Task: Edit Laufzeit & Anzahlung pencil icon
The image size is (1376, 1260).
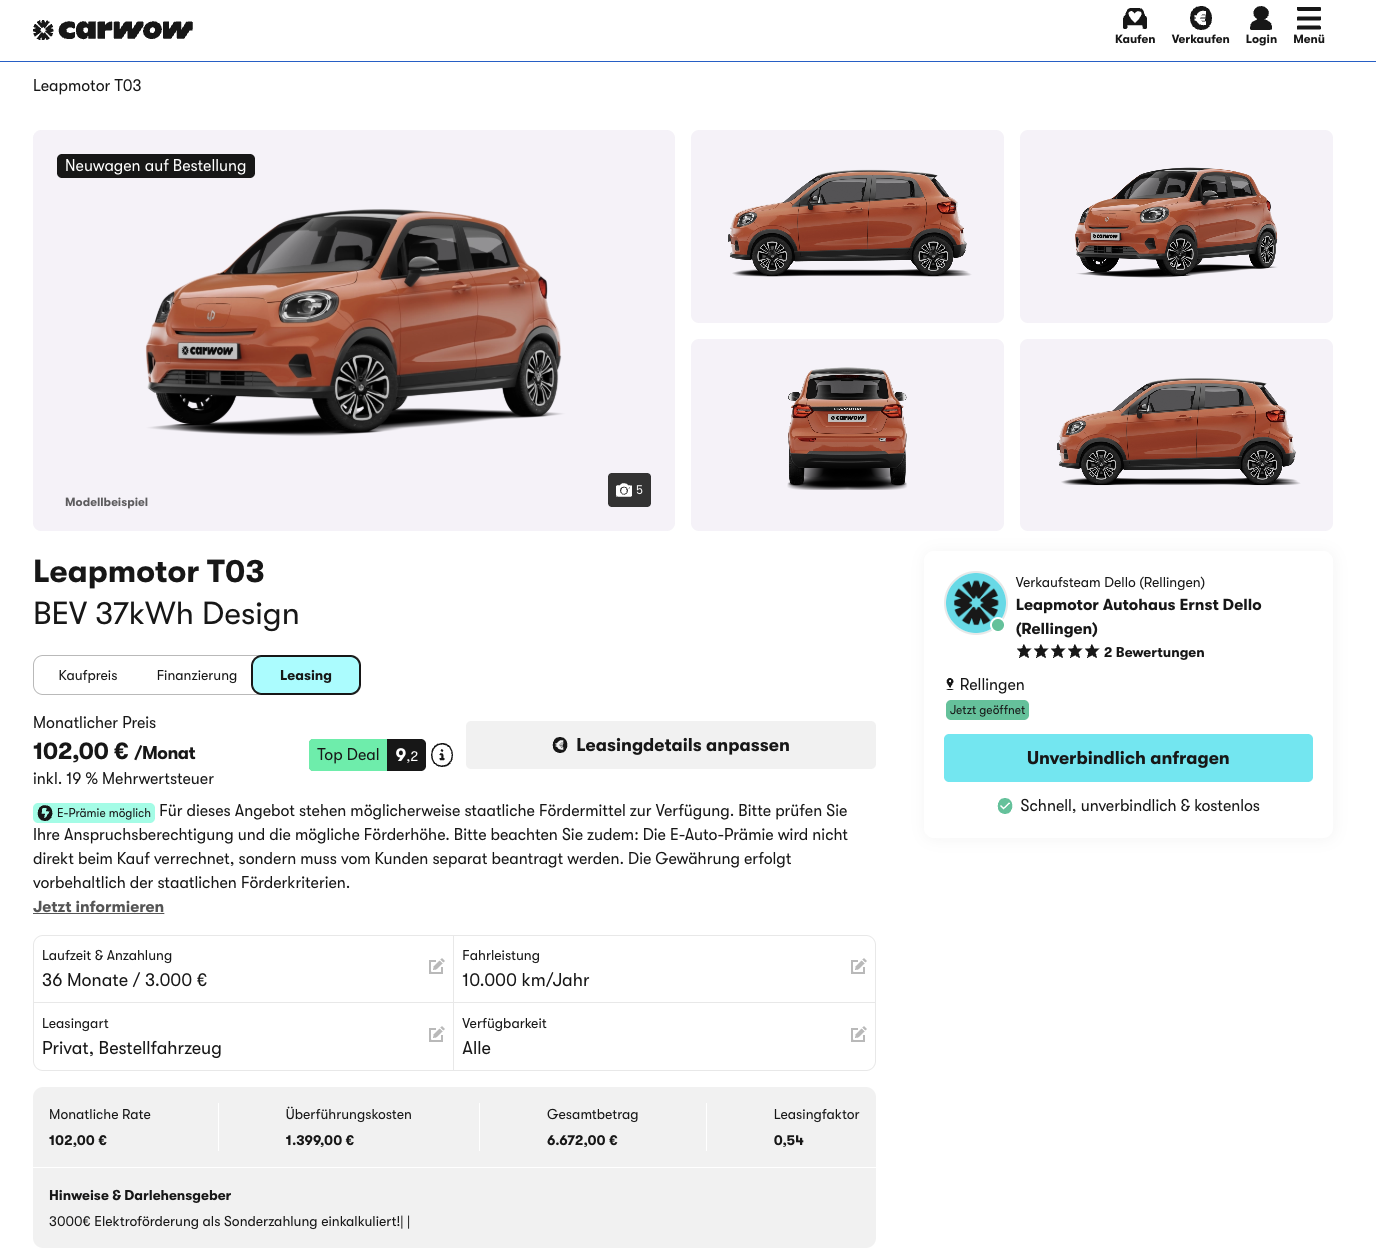Action: [x=436, y=966]
